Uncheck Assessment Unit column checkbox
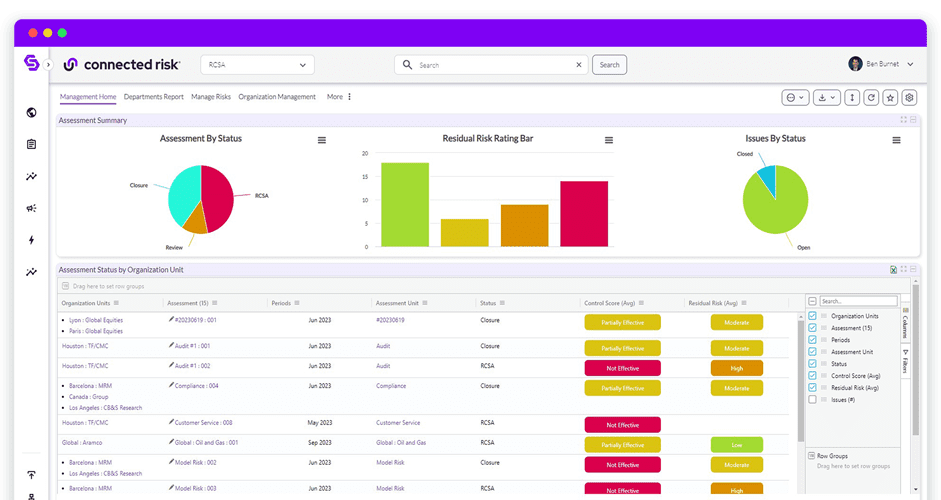 (812, 352)
